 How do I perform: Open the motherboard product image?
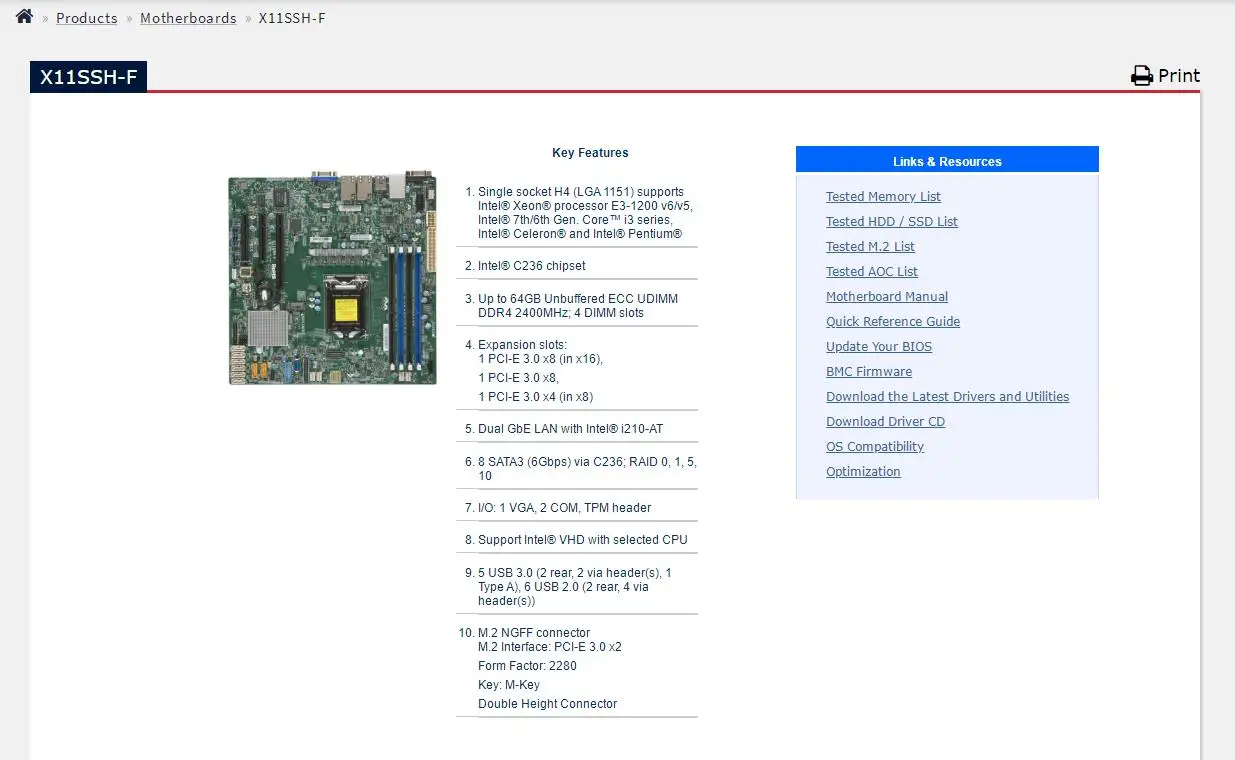[x=332, y=278]
